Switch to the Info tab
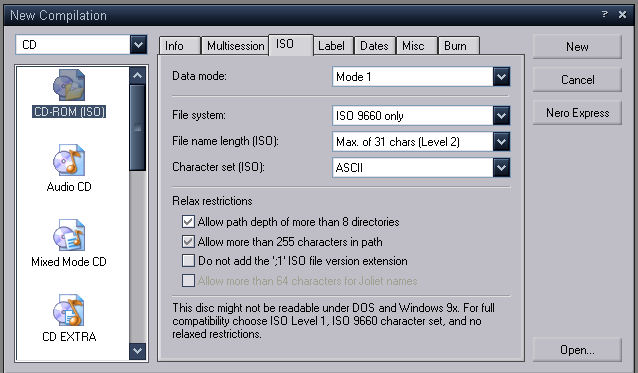The height and width of the screenshot is (373, 638). click(x=179, y=46)
